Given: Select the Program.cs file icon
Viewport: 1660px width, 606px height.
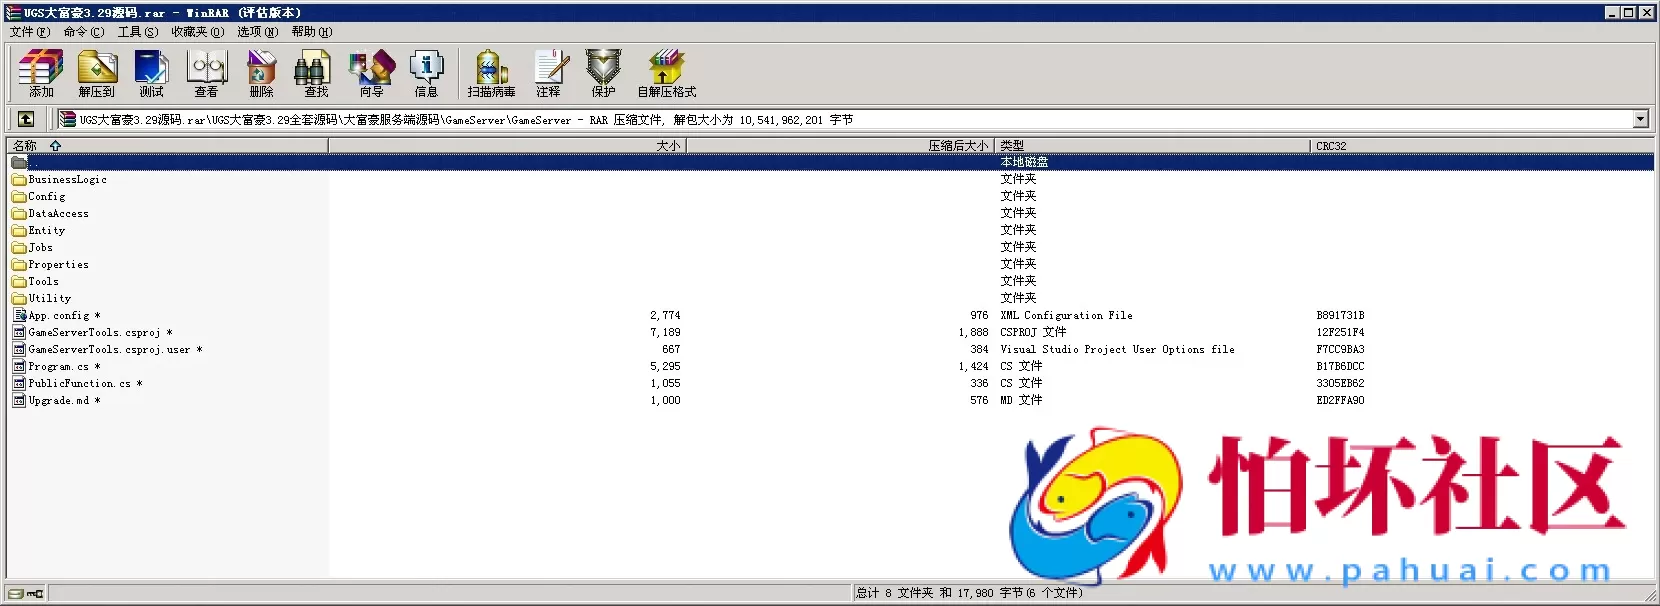Looking at the screenshot, I should (x=19, y=367).
